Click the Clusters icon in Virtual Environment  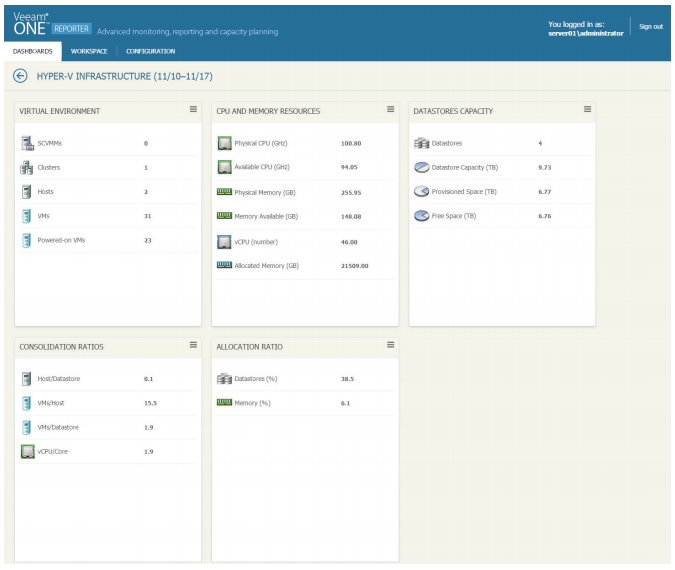27,168
